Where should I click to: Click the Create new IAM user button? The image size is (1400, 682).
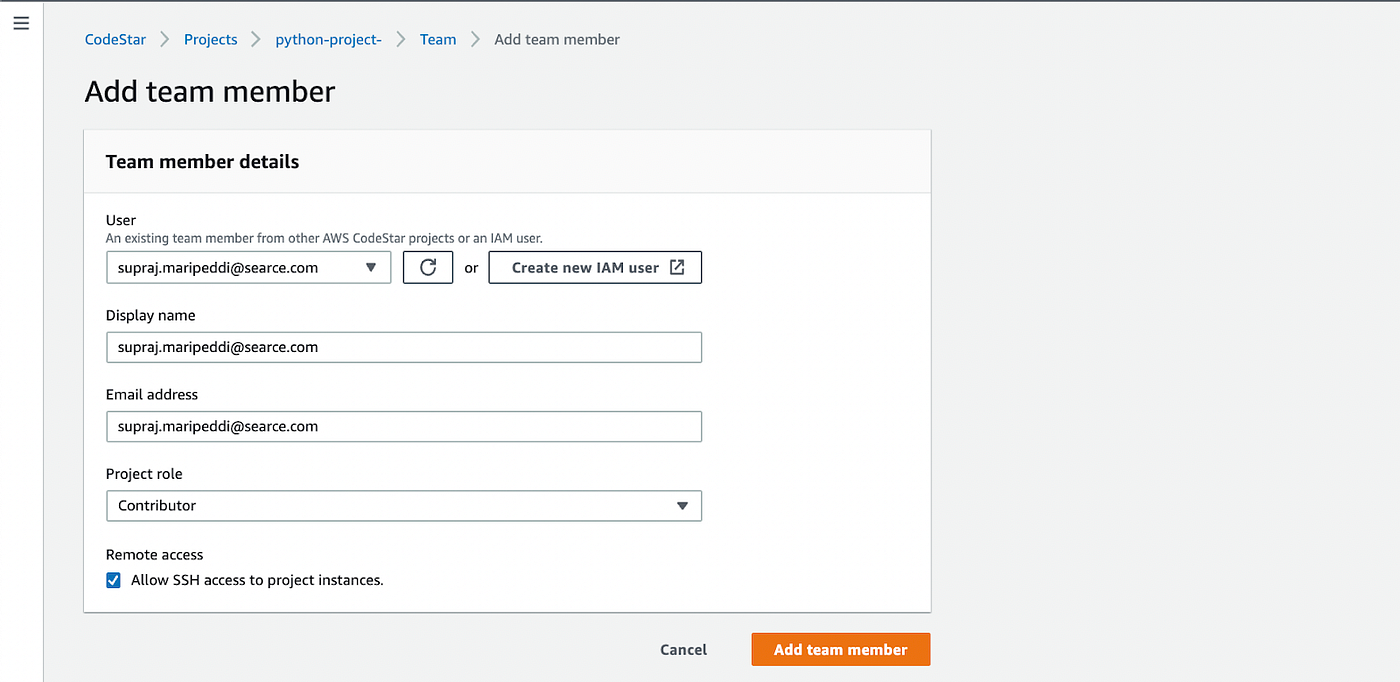595,267
